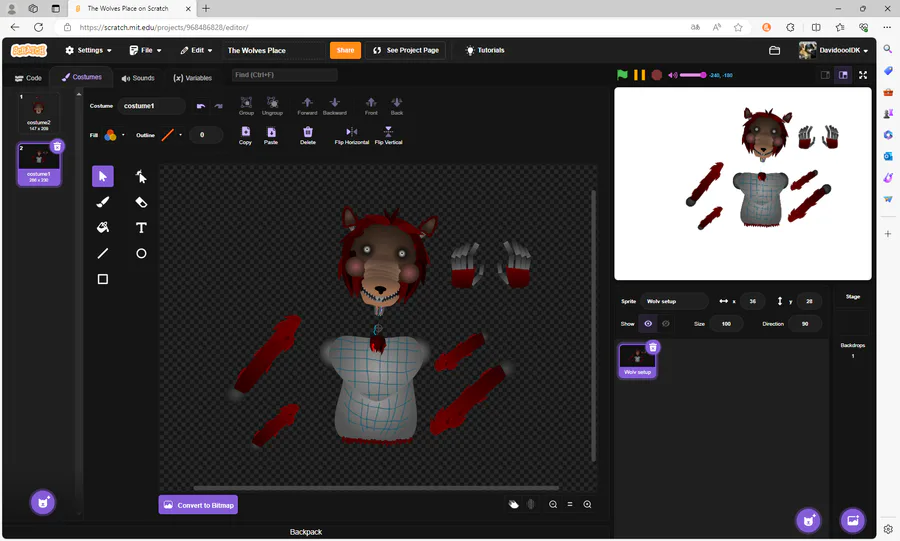Click the Copy icon

(x=245, y=135)
